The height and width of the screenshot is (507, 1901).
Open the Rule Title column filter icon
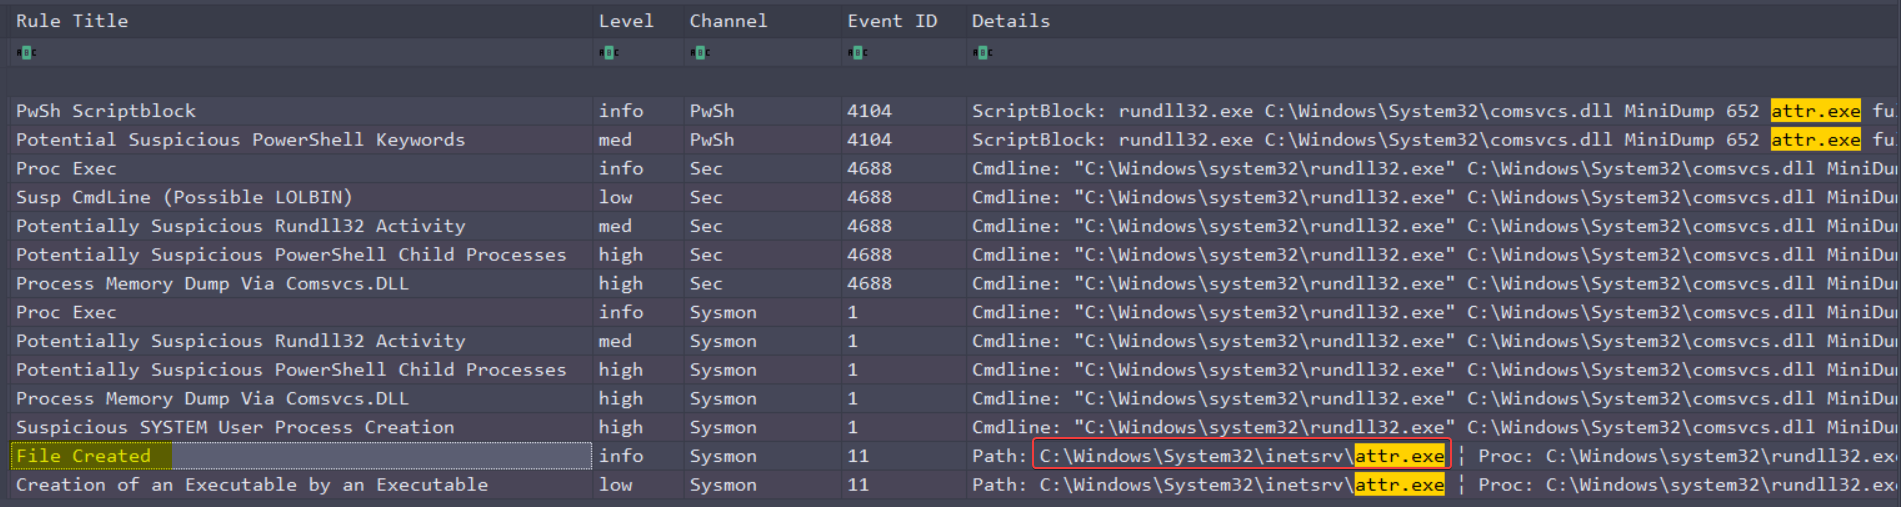(x=26, y=52)
